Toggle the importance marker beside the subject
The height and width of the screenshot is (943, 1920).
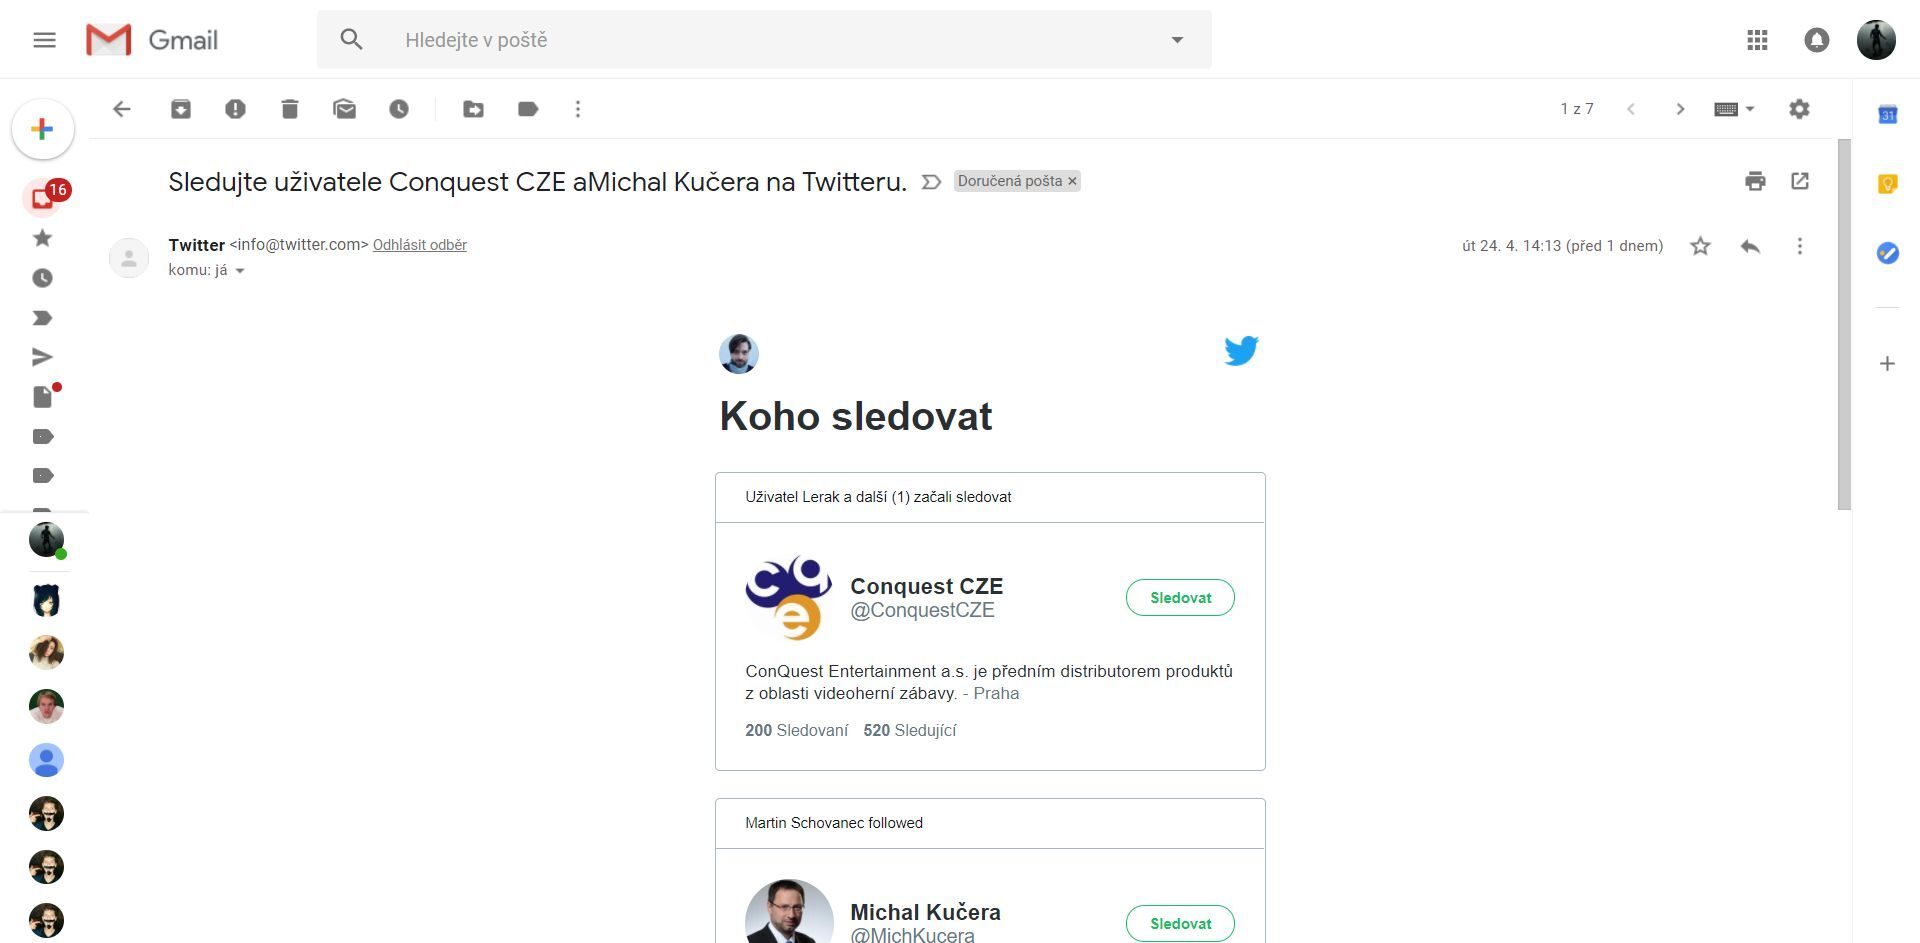pos(931,182)
